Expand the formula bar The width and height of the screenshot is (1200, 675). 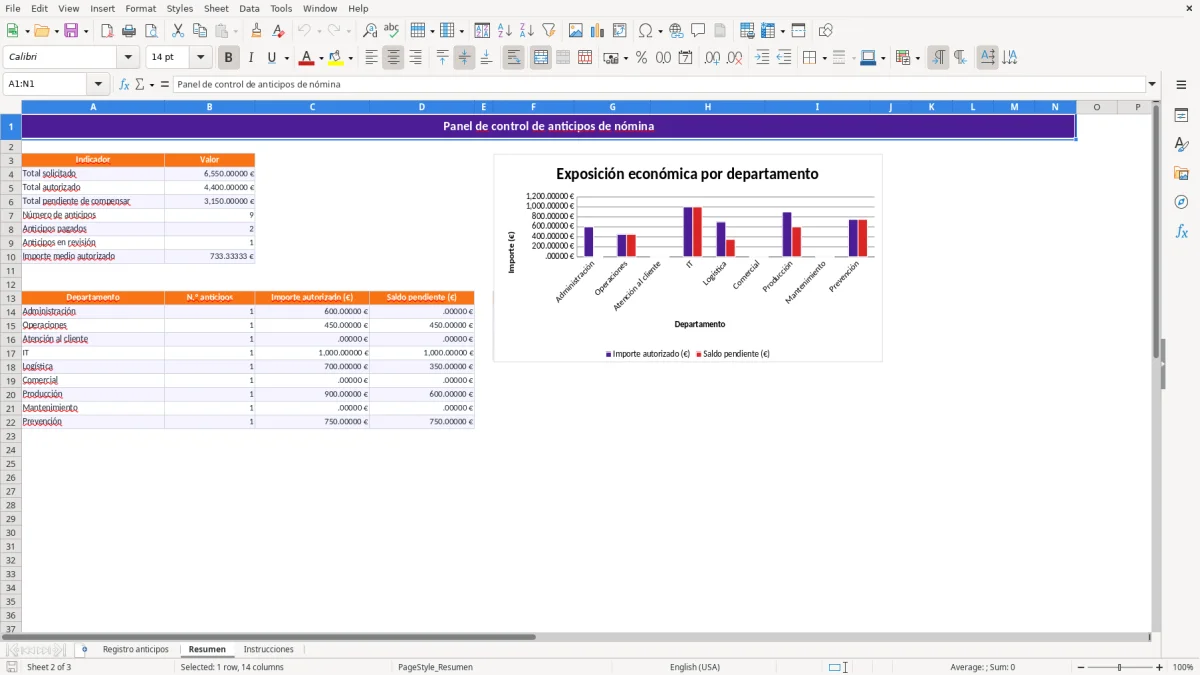[1152, 84]
